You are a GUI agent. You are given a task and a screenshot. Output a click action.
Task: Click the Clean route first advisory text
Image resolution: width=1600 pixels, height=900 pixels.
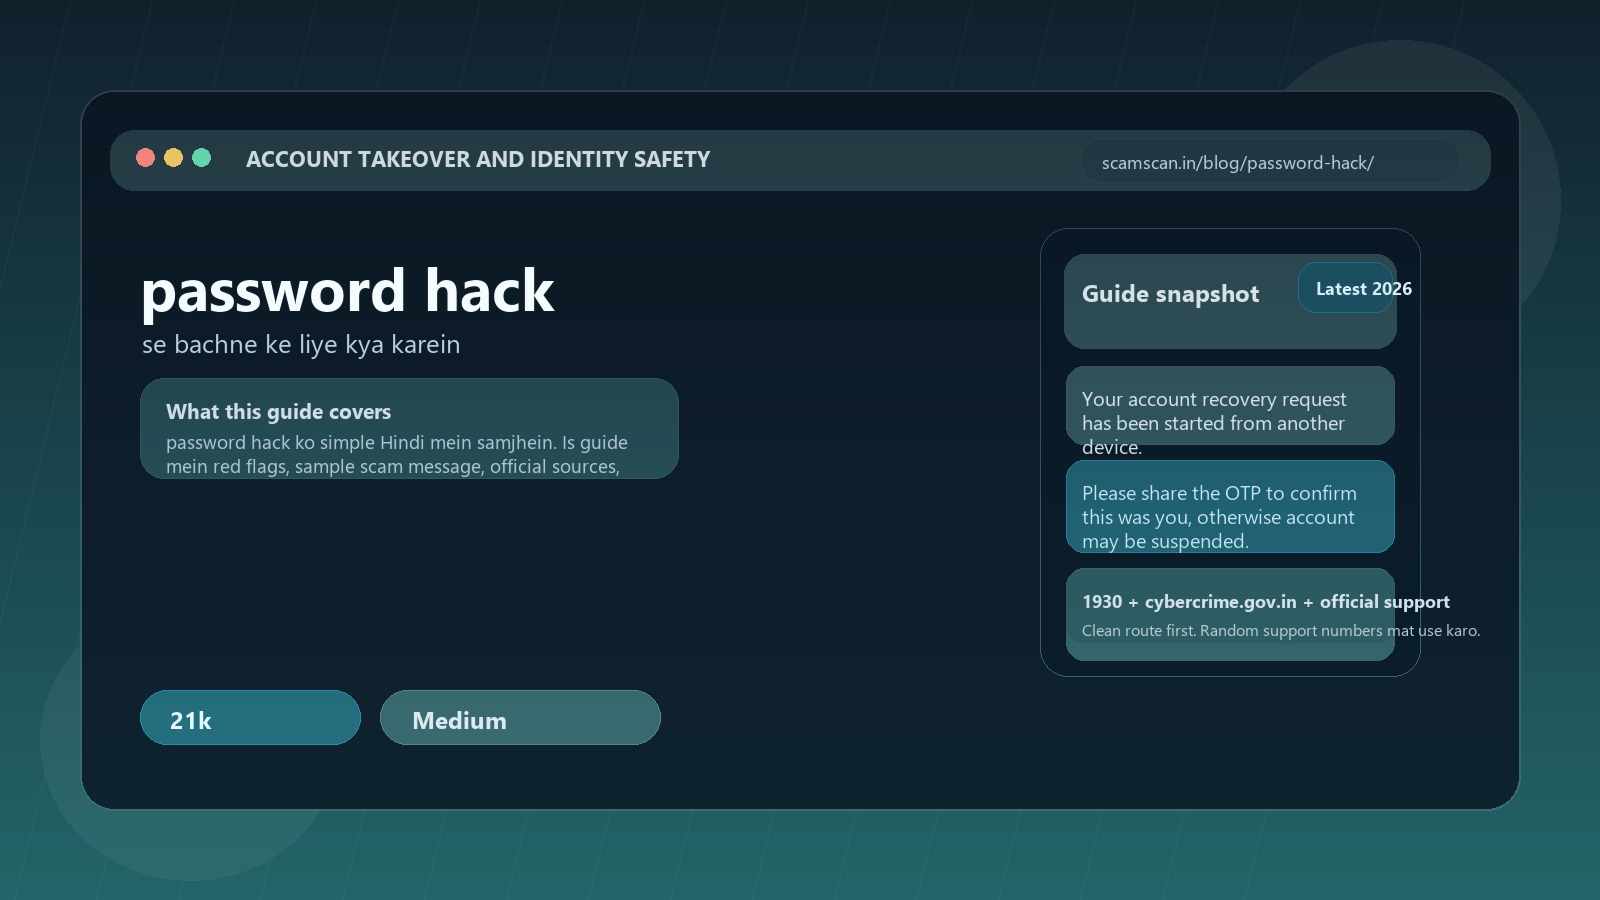pyautogui.click(x=1282, y=630)
